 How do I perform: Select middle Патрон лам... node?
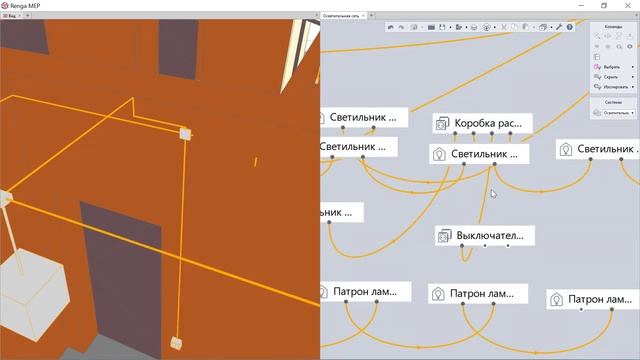point(478,293)
